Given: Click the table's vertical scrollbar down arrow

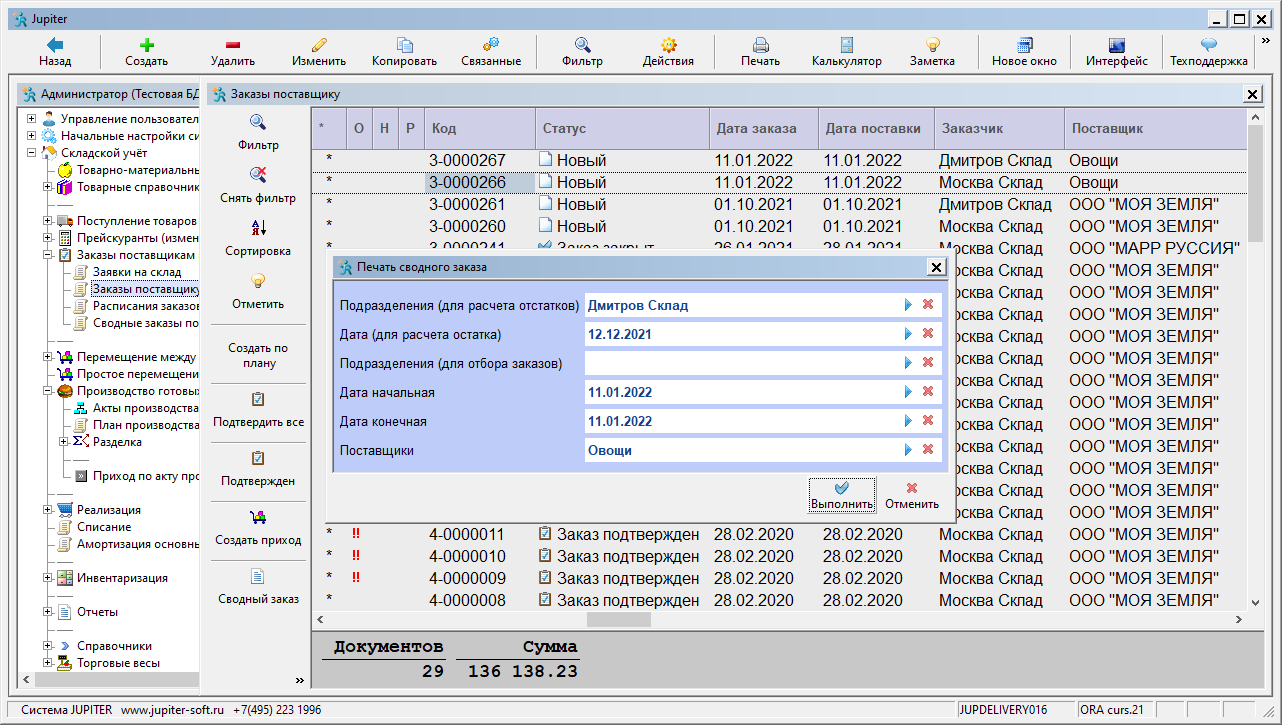Looking at the screenshot, I should 1254,602.
